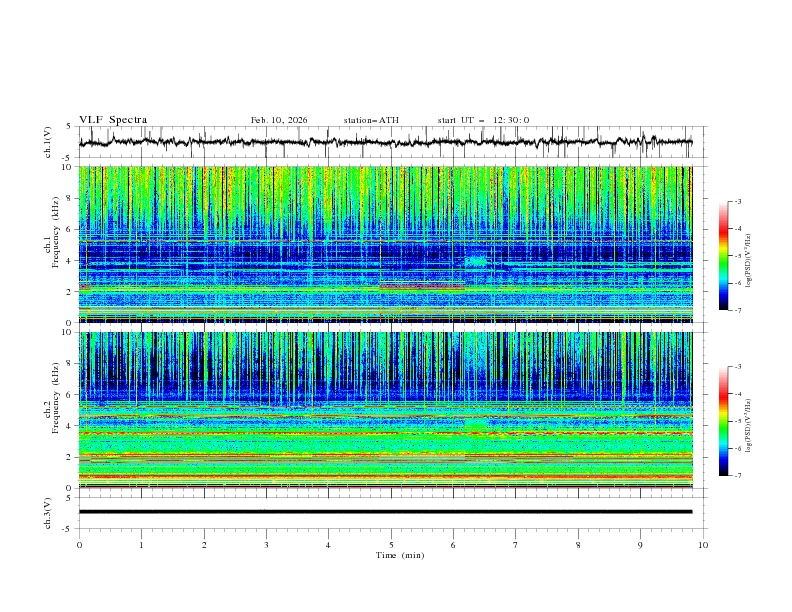
Task: Click the log(PSD) label beside ch.1 colorbar
Action: click(749, 261)
